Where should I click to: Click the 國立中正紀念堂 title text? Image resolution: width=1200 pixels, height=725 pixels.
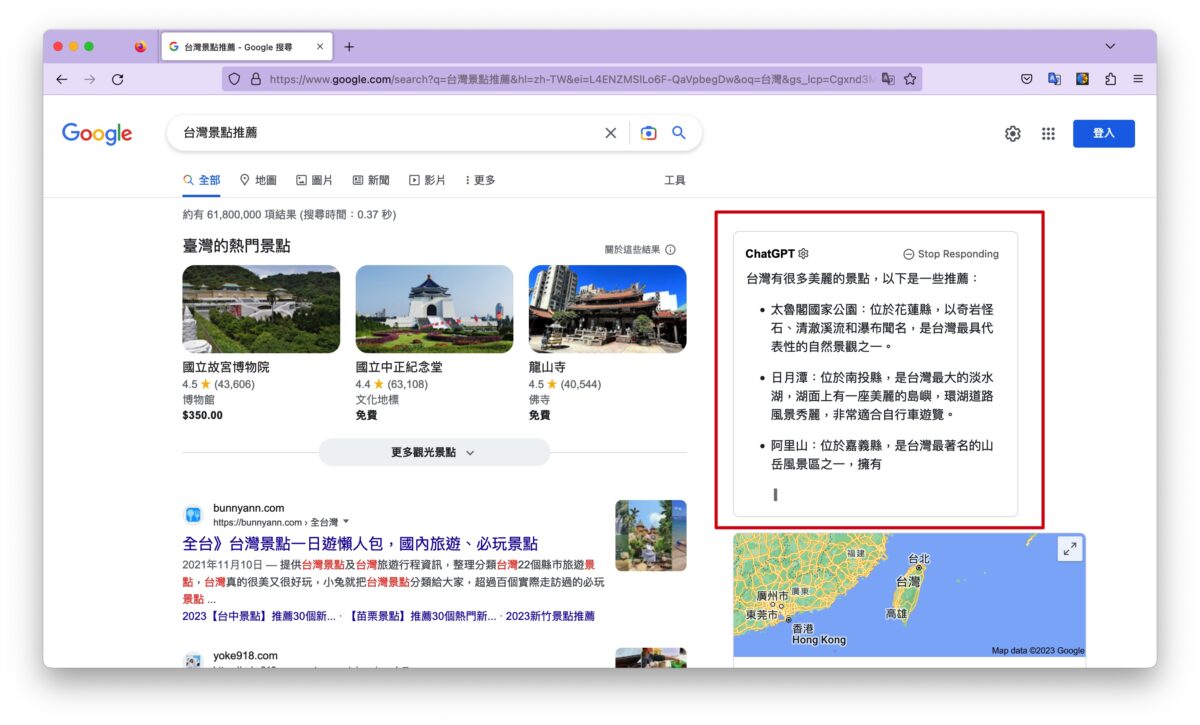click(x=399, y=367)
